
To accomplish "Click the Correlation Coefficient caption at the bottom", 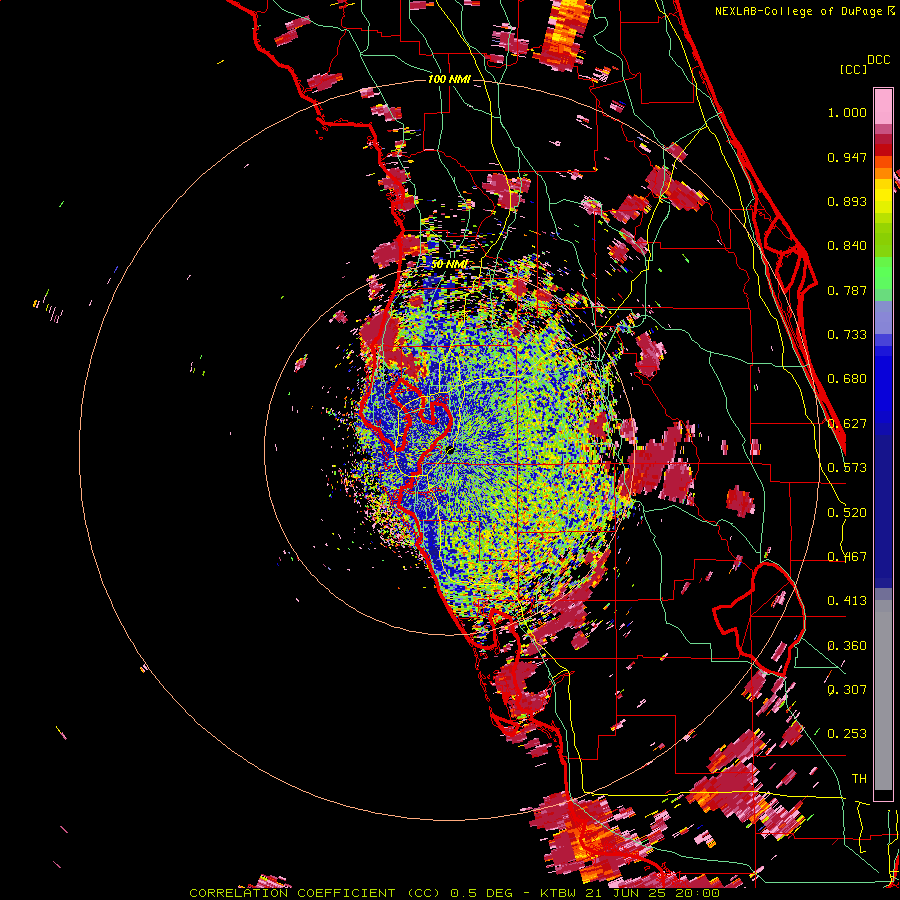I will (455, 893).
